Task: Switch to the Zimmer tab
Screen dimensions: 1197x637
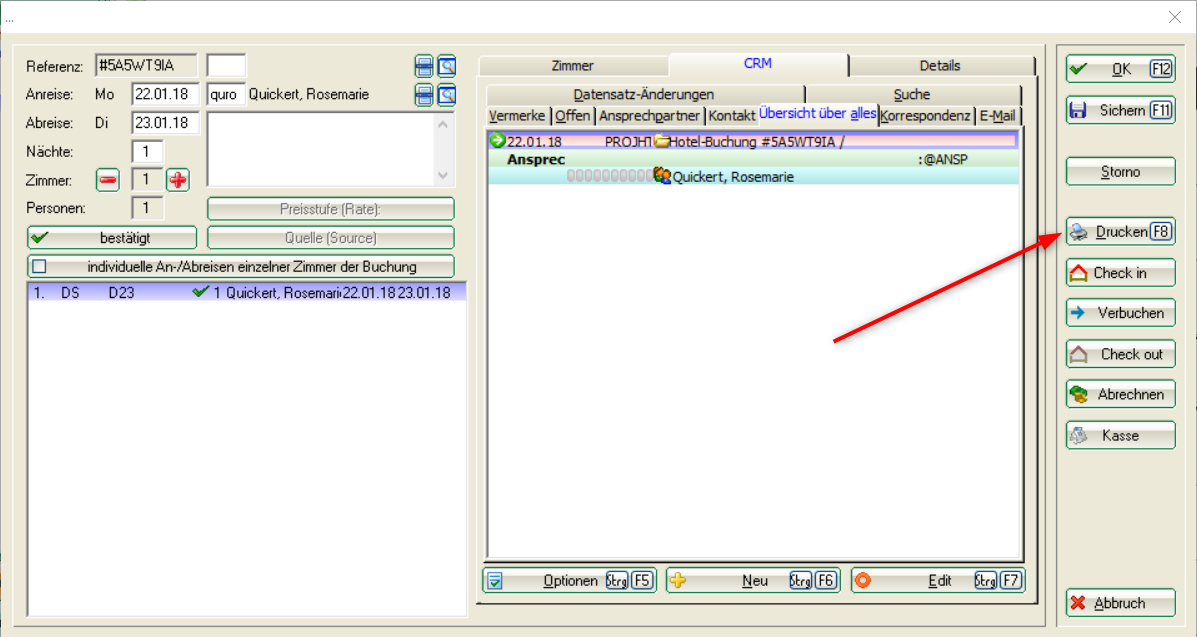Action: click(572, 66)
